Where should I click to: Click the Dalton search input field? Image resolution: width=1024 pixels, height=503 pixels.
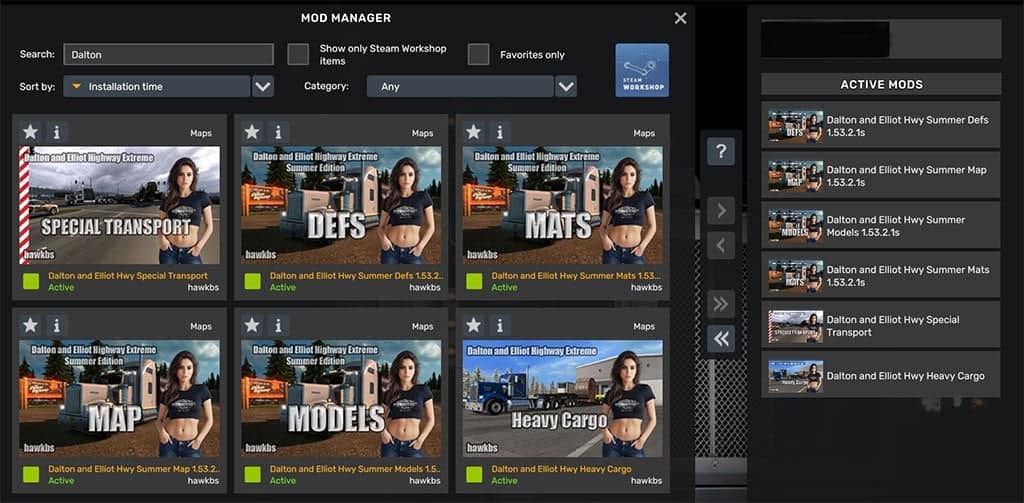[x=168, y=55]
